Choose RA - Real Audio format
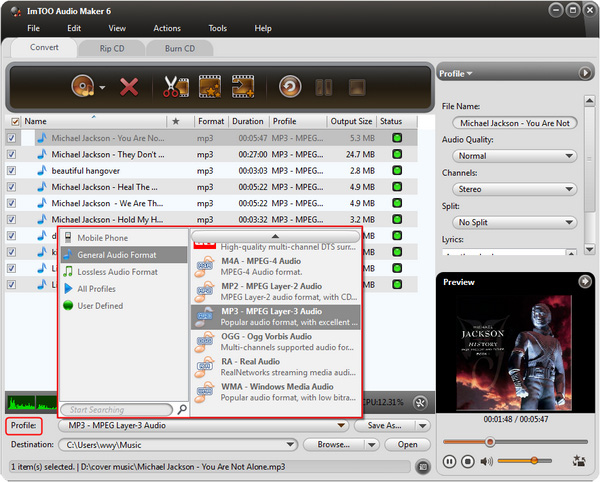This screenshot has height=482, width=600. (x=276, y=367)
